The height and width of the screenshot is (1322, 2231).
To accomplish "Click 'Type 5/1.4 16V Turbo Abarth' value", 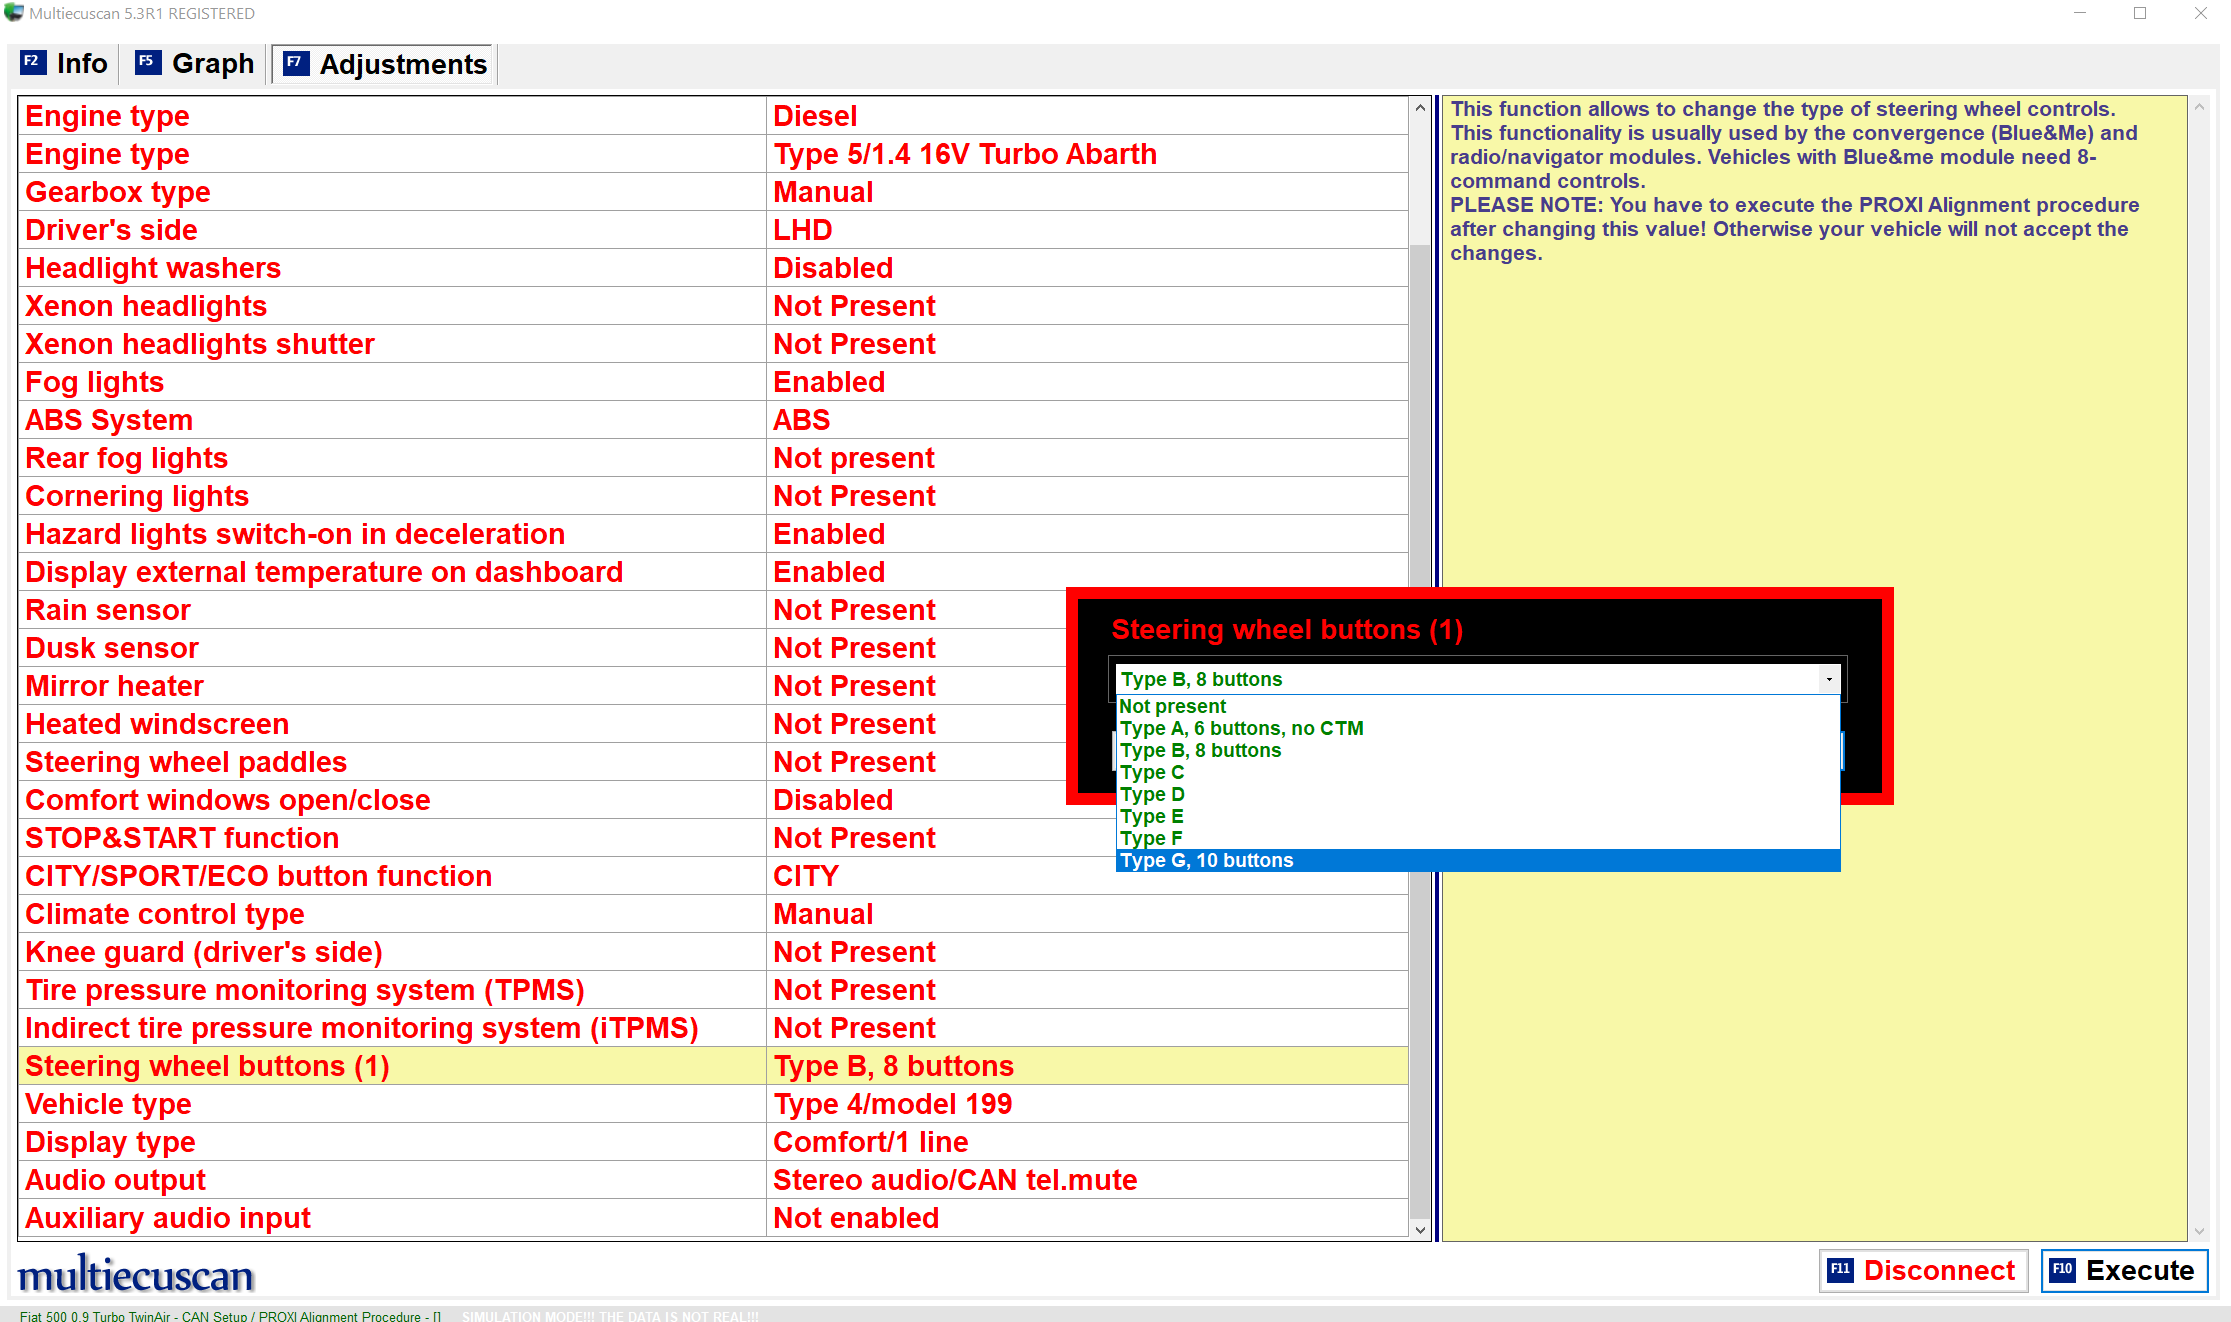I will tap(1087, 154).
